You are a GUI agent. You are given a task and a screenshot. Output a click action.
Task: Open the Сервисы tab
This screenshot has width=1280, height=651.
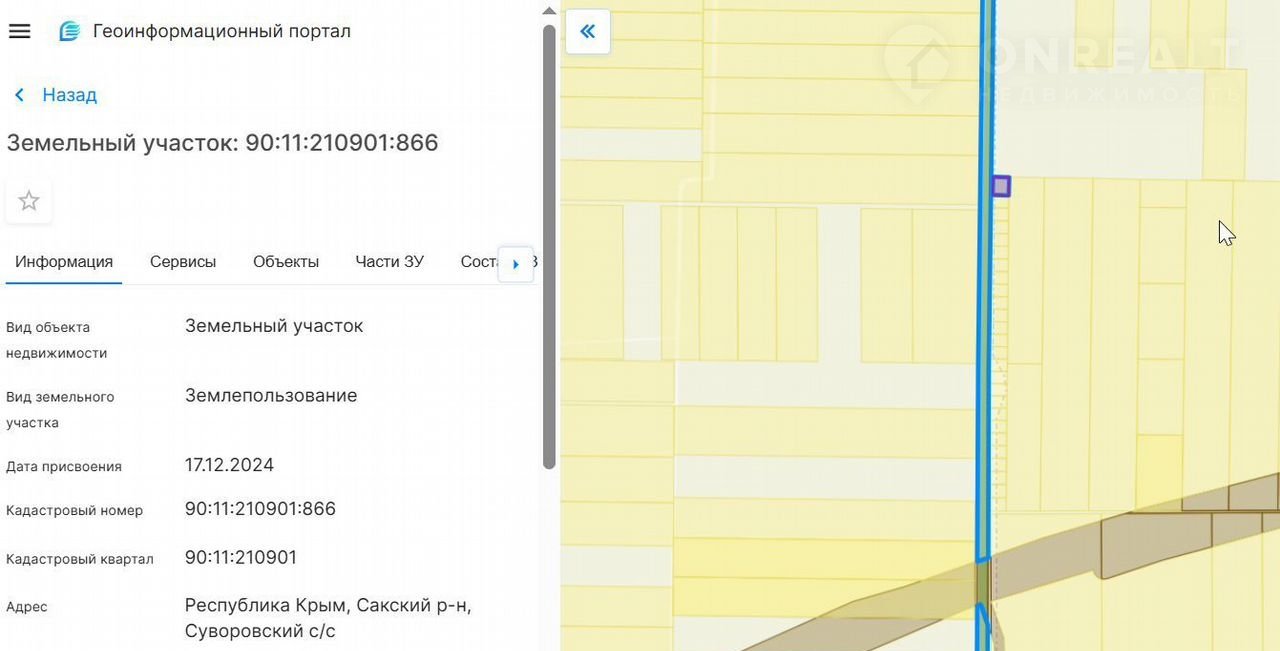[x=183, y=262]
